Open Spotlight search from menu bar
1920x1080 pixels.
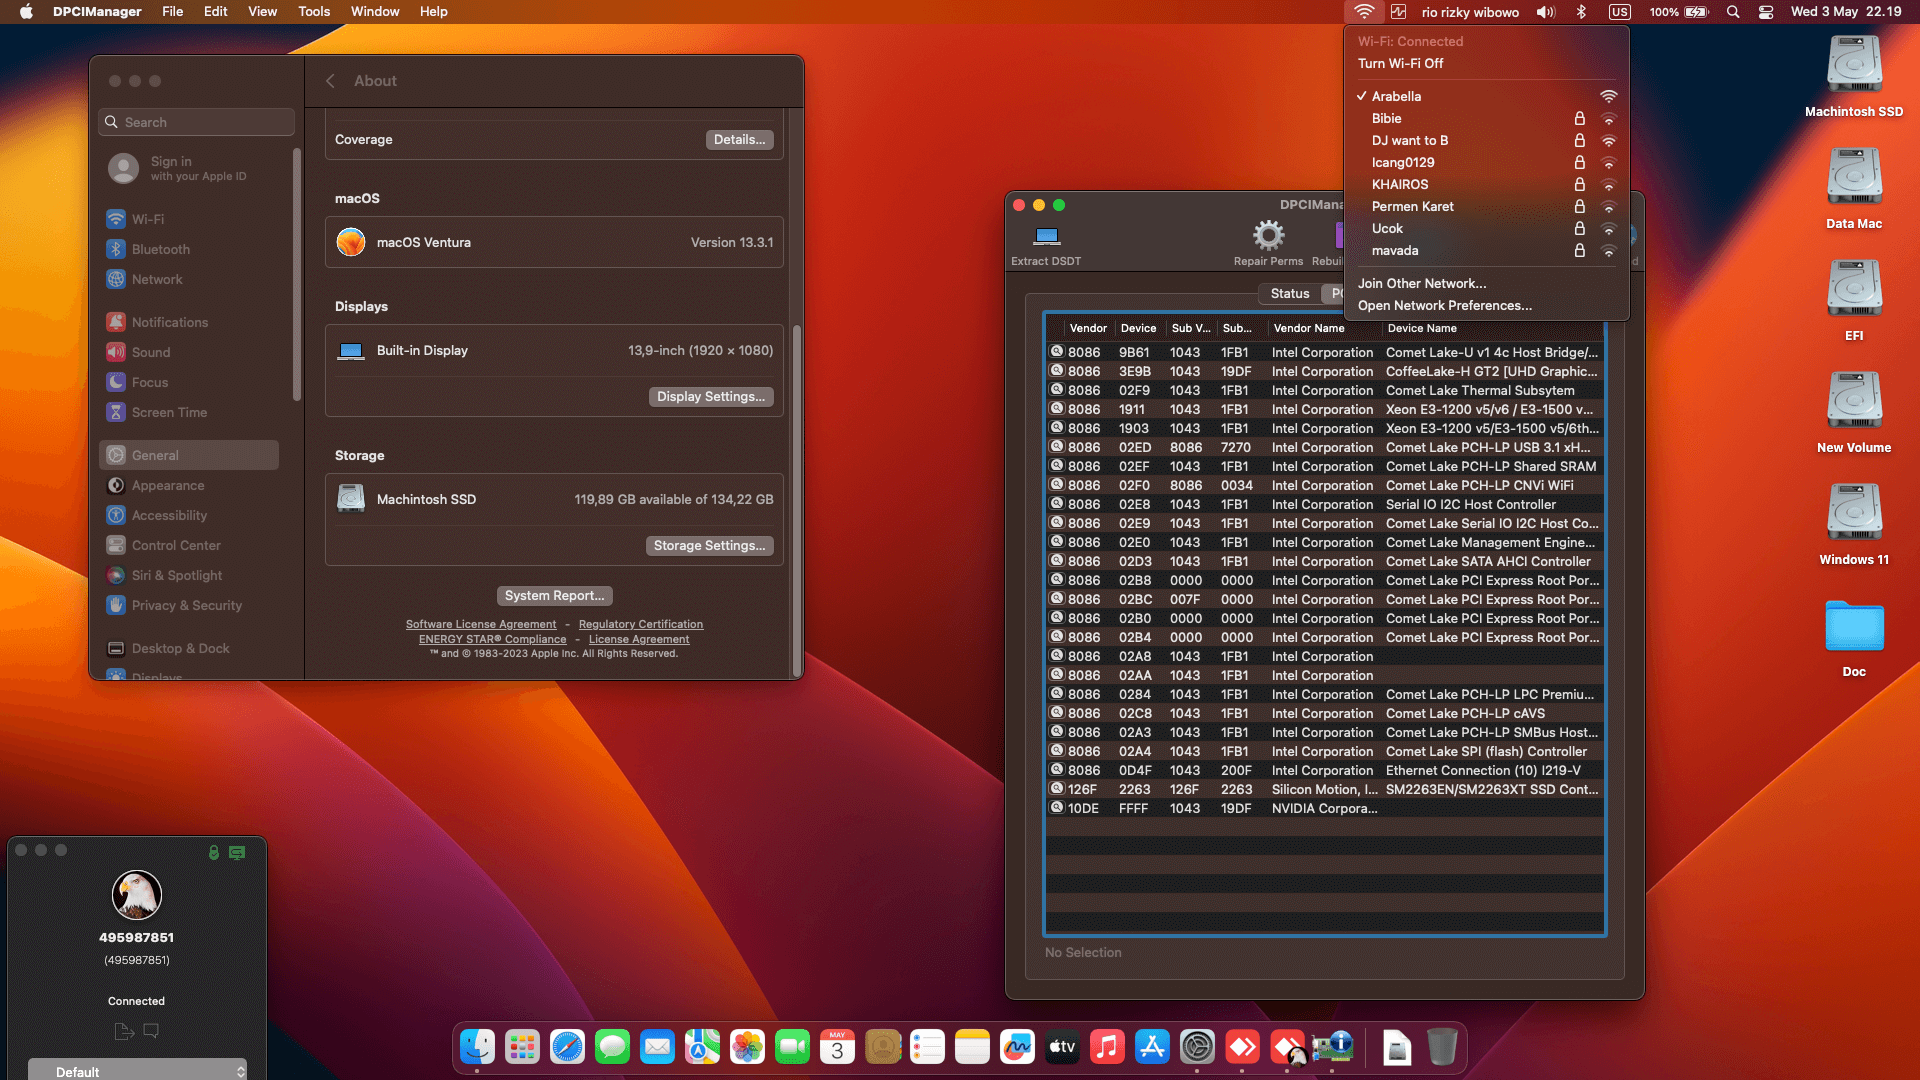click(1733, 11)
